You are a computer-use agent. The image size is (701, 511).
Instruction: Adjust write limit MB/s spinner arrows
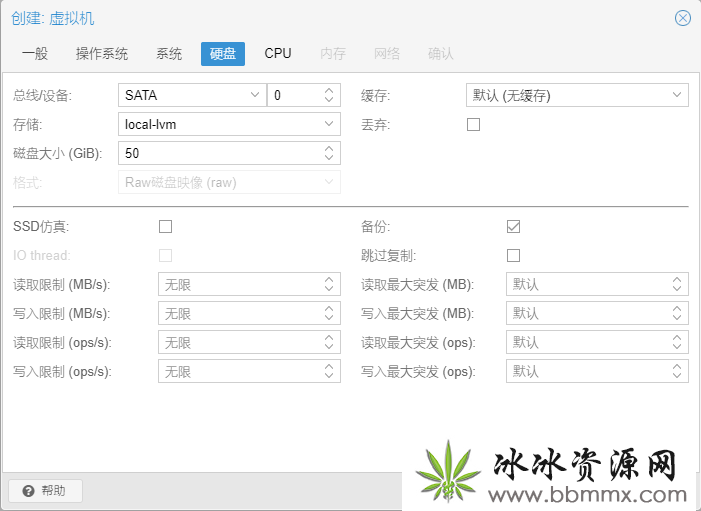(329, 313)
